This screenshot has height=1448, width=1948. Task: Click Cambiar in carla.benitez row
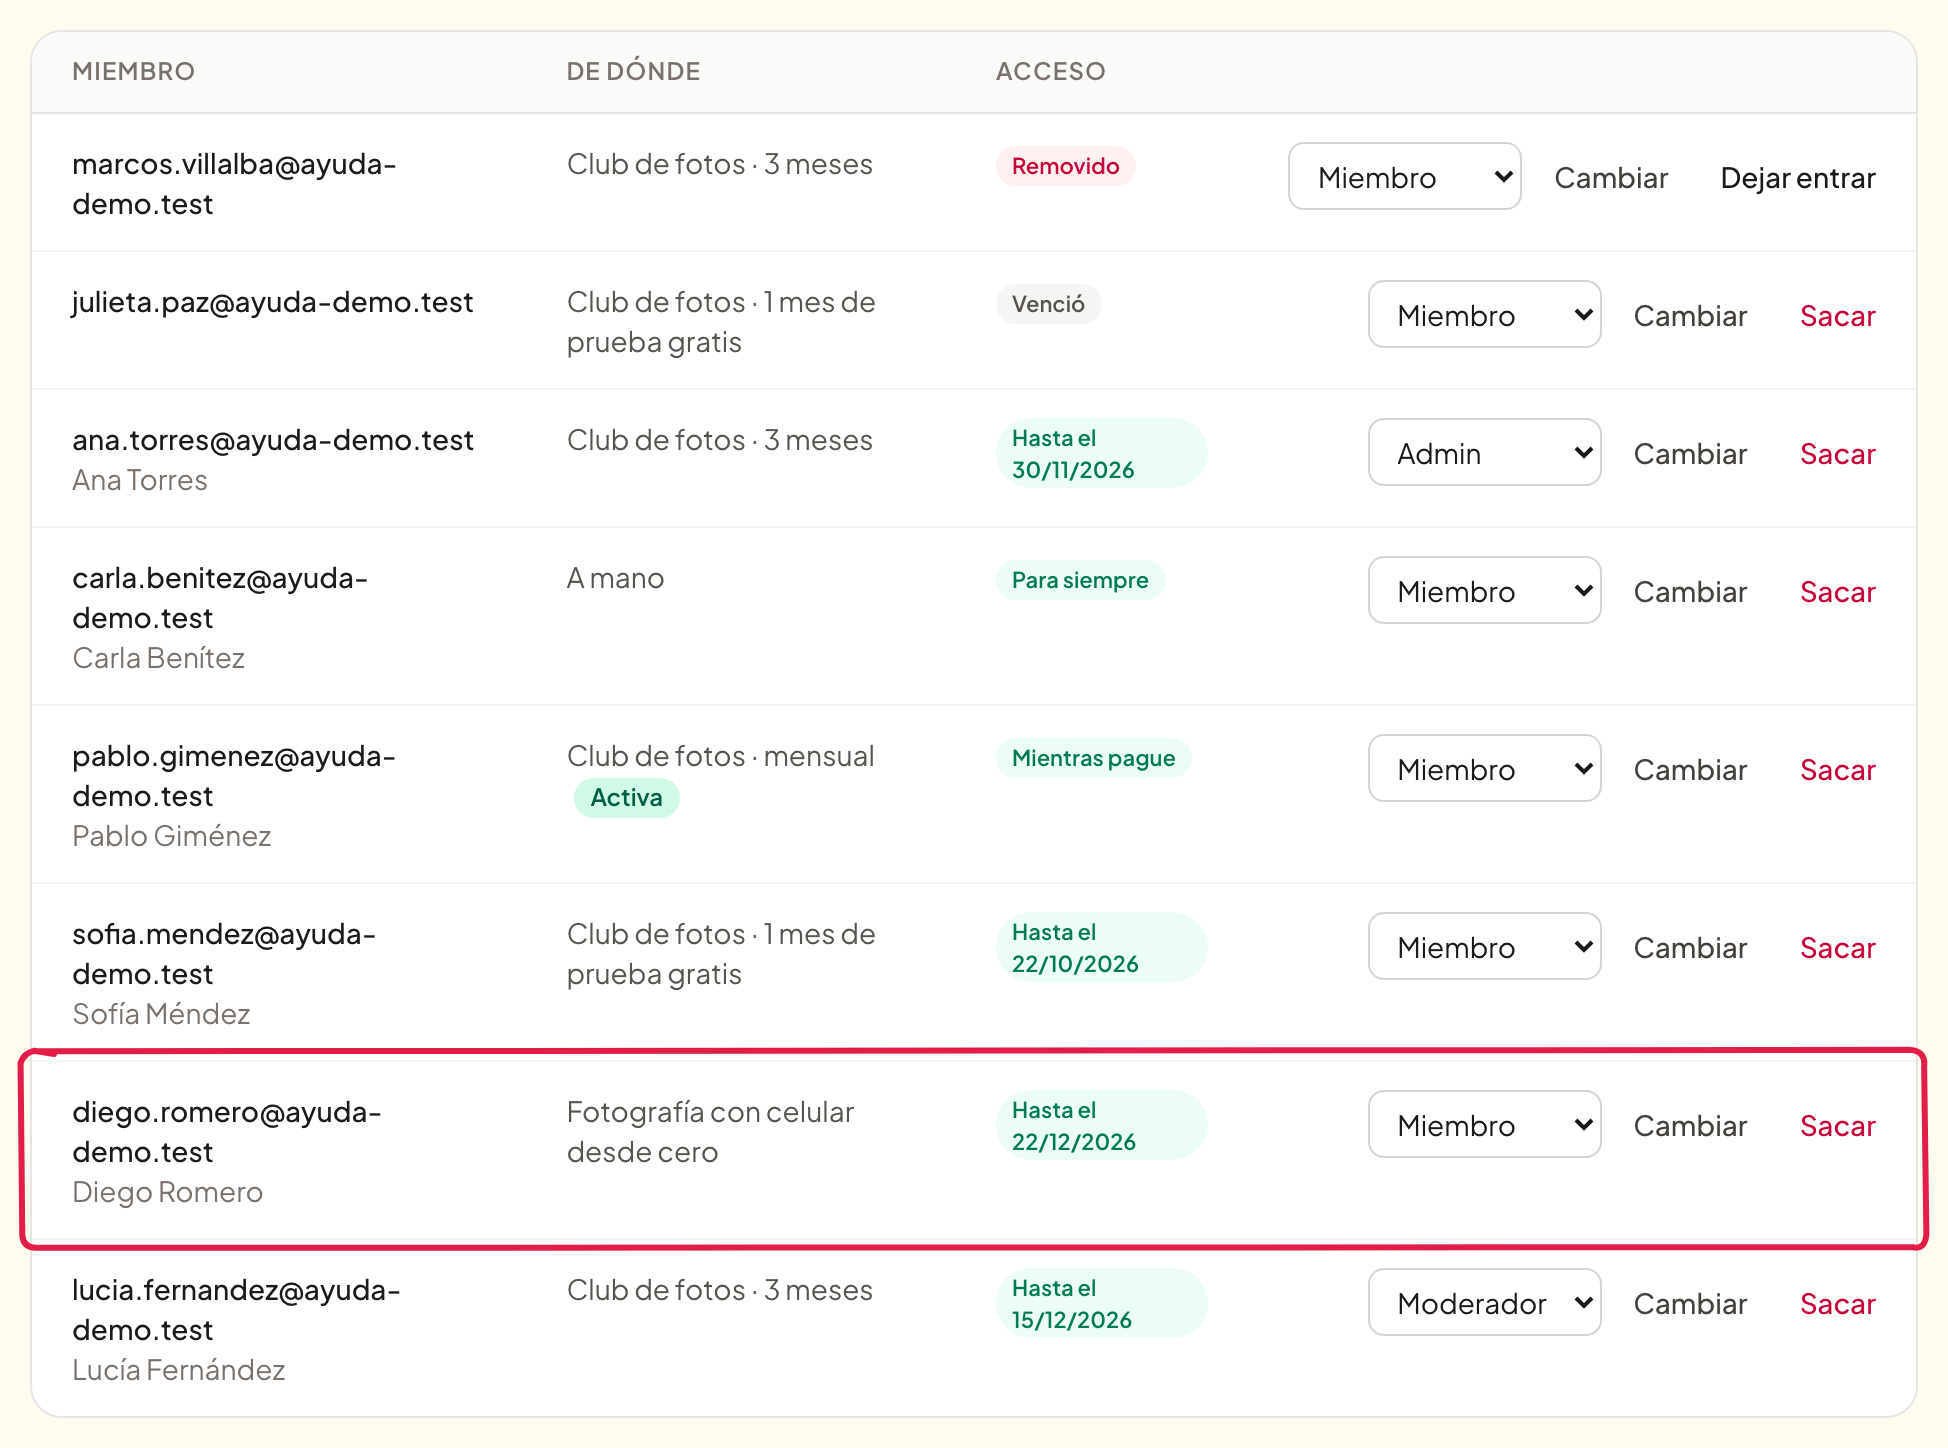pyautogui.click(x=1690, y=592)
